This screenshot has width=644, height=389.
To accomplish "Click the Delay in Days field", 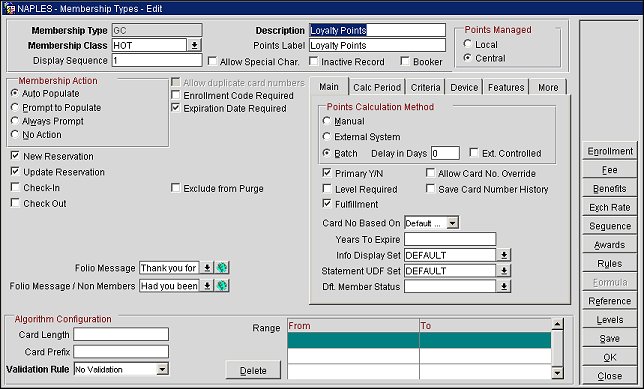I will click(x=445, y=153).
